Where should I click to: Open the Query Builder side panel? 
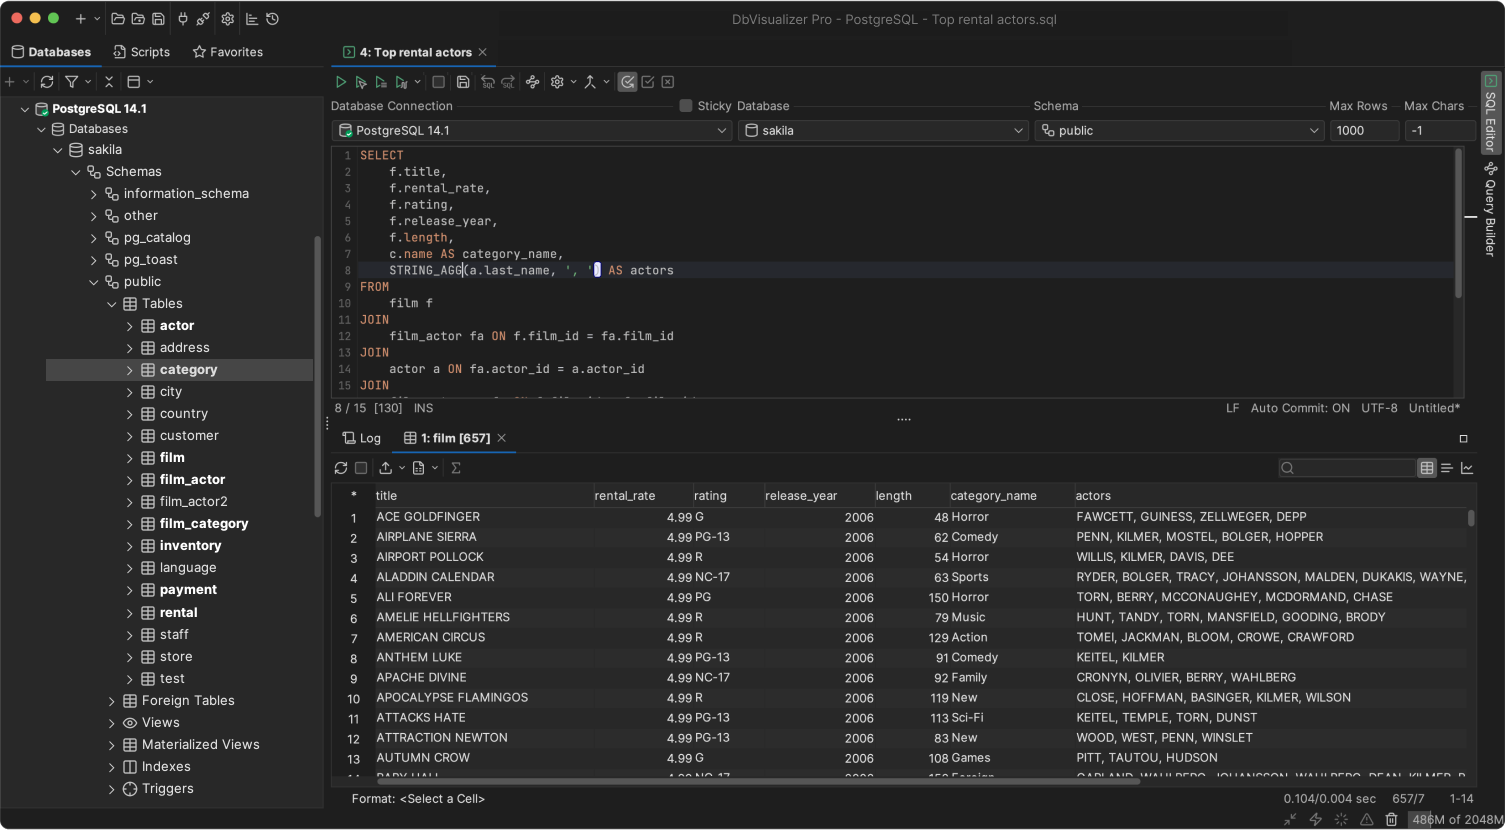tap(1490, 210)
